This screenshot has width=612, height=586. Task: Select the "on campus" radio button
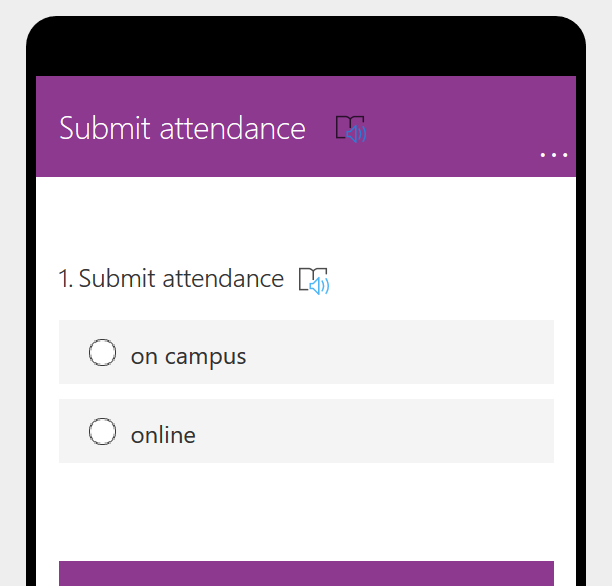pos(103,353)
